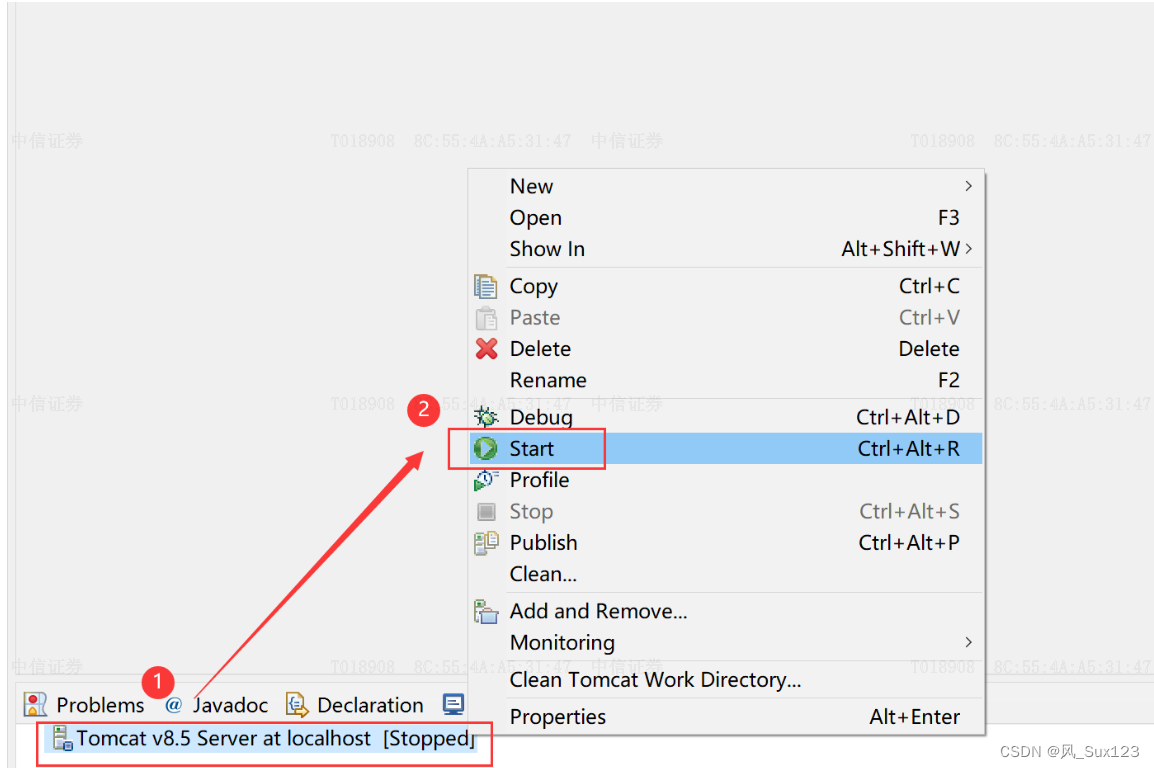Click the Tomcat server icon
The width and height of the screenshot is (1154, 768).
[x=63, y=738]
